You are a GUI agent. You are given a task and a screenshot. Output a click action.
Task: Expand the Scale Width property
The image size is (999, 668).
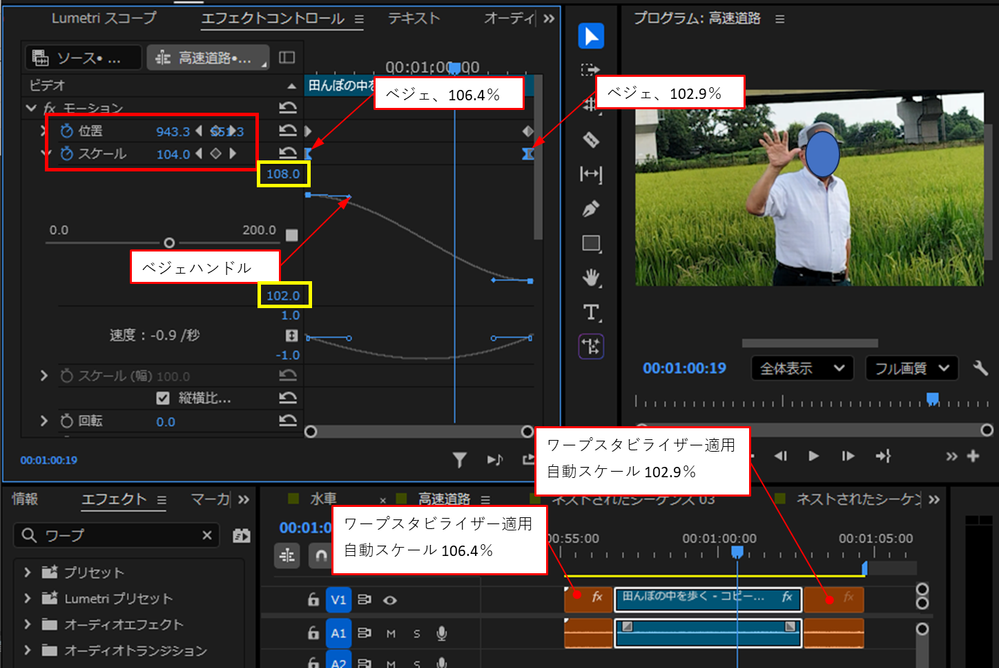click(x=43, y=375)
